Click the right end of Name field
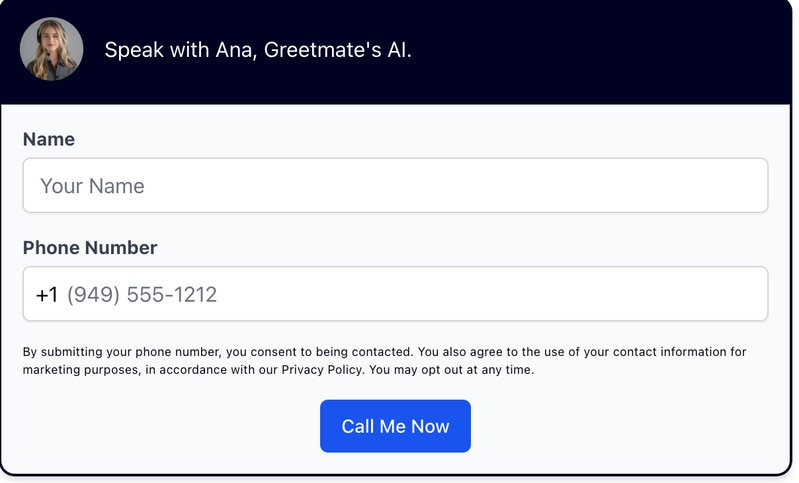 740,186
